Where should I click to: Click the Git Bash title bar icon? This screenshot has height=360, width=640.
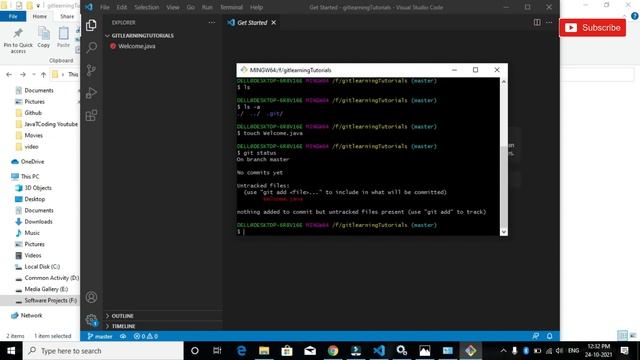(x=244, y=70)
